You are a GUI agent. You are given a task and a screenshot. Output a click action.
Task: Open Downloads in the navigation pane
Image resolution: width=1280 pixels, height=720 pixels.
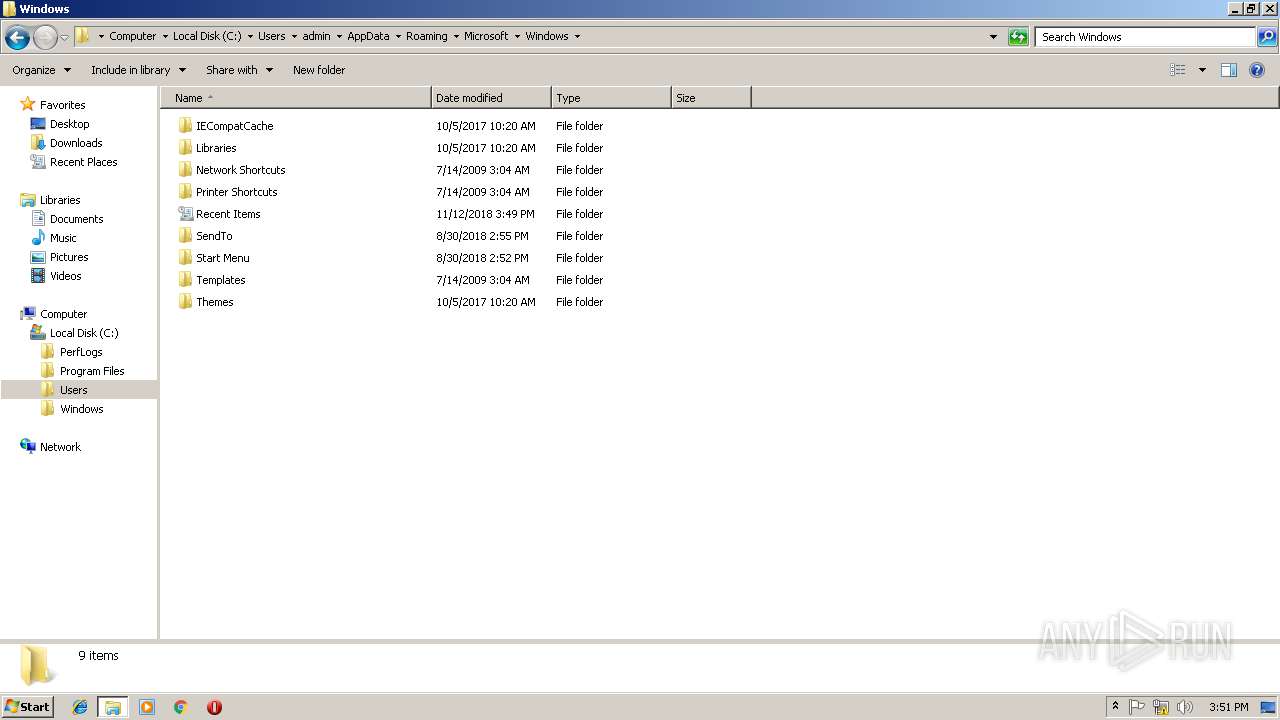(76, 143)
